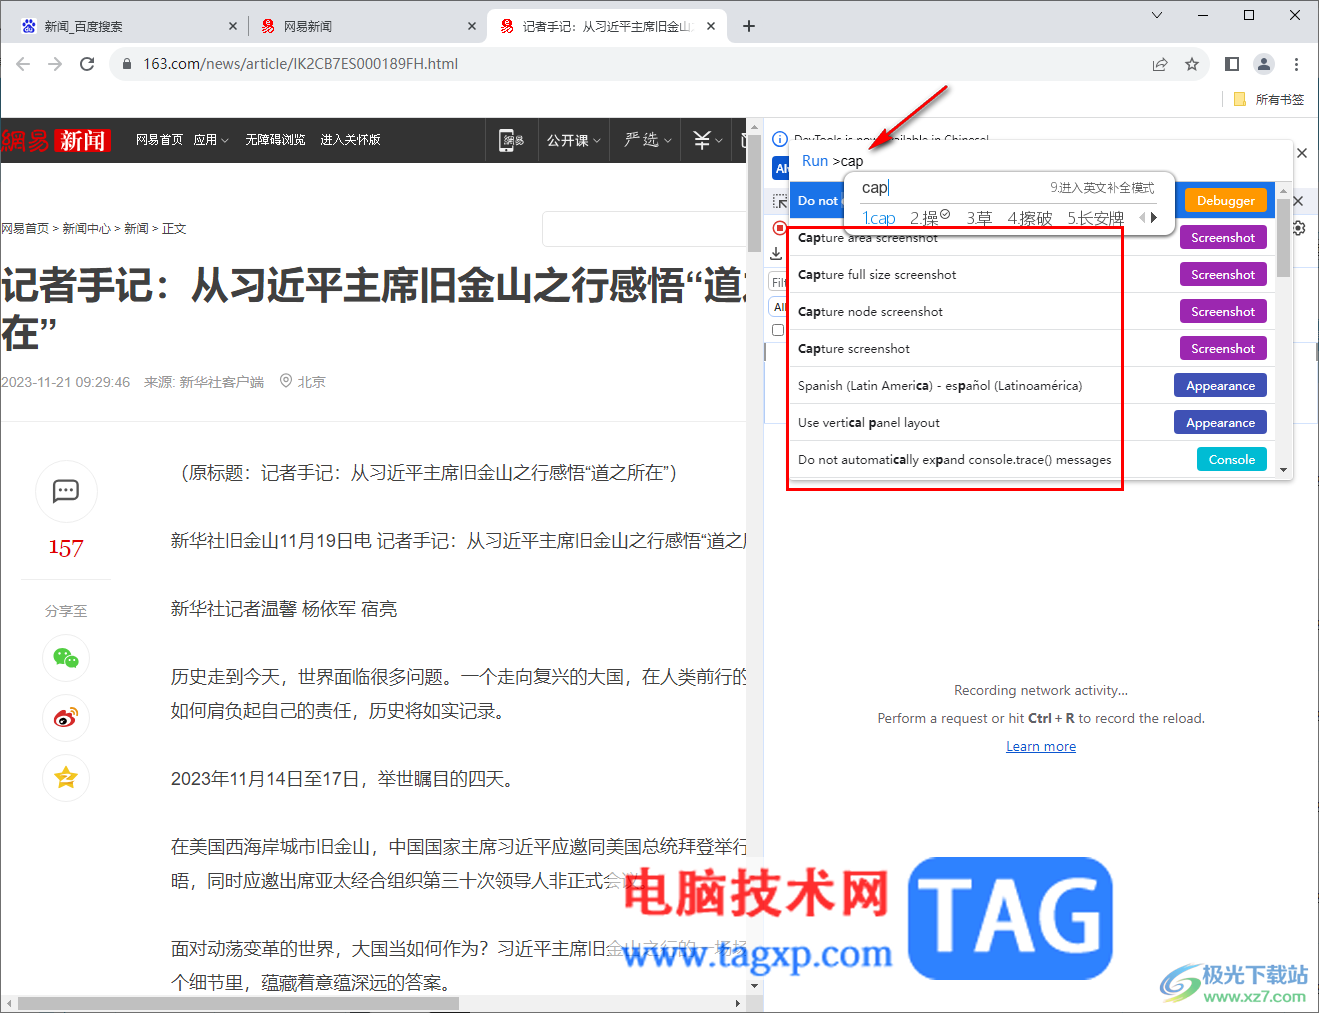Open the browser tab search chevron
This screenshot has height=1013, width=1319.
[1156, 15]
